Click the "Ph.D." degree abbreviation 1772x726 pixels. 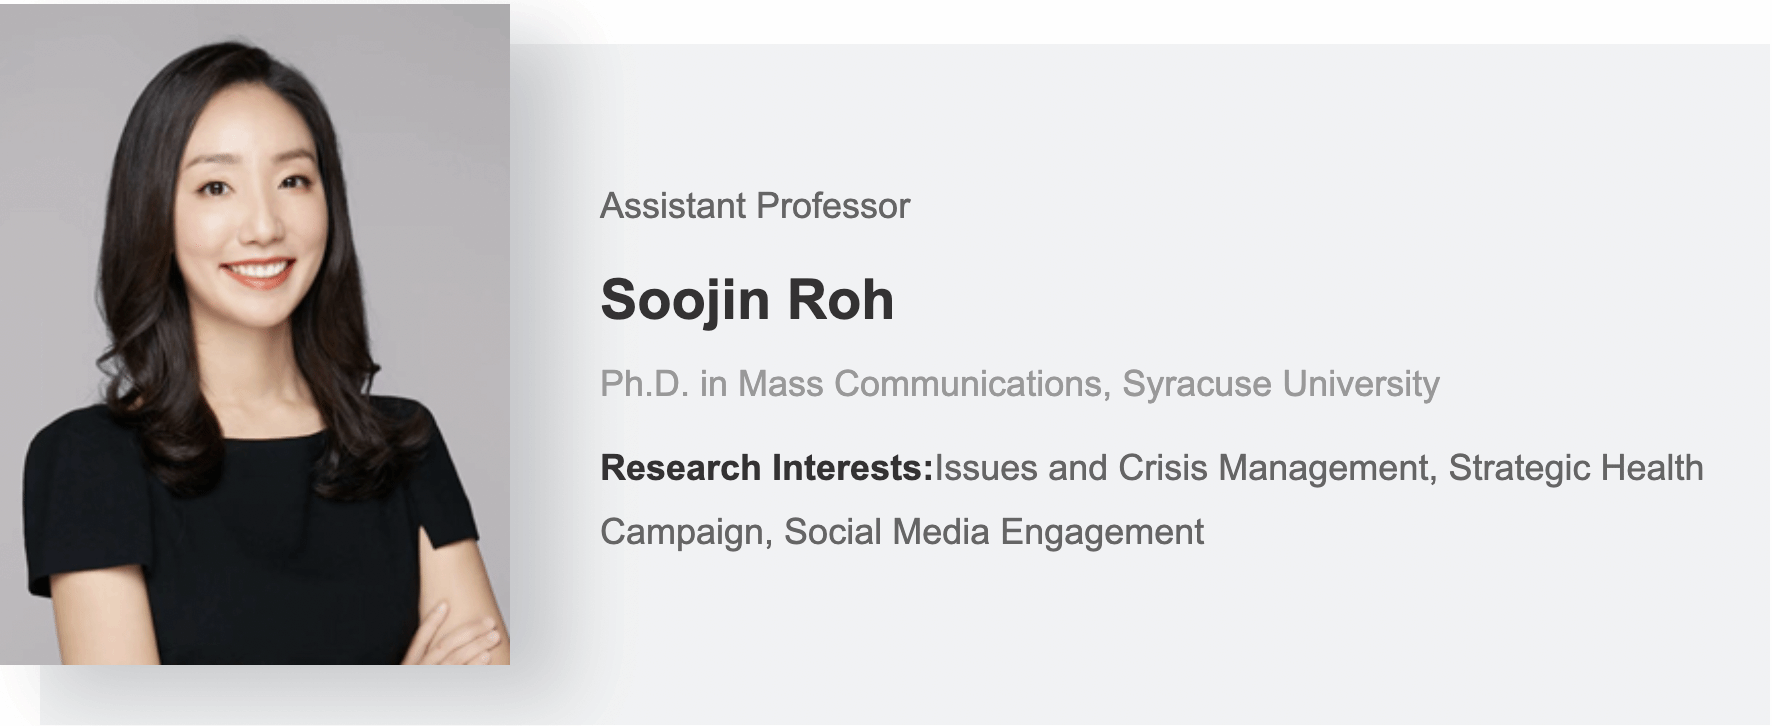pyautogui.click(x=644, y=384)
